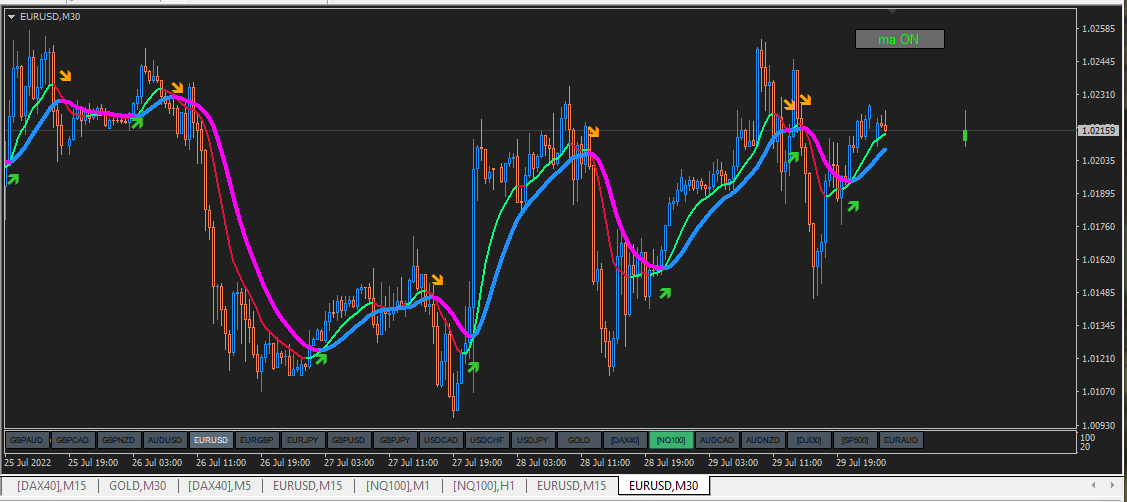Switch chart to GOLD symbol button

point(579,439)
